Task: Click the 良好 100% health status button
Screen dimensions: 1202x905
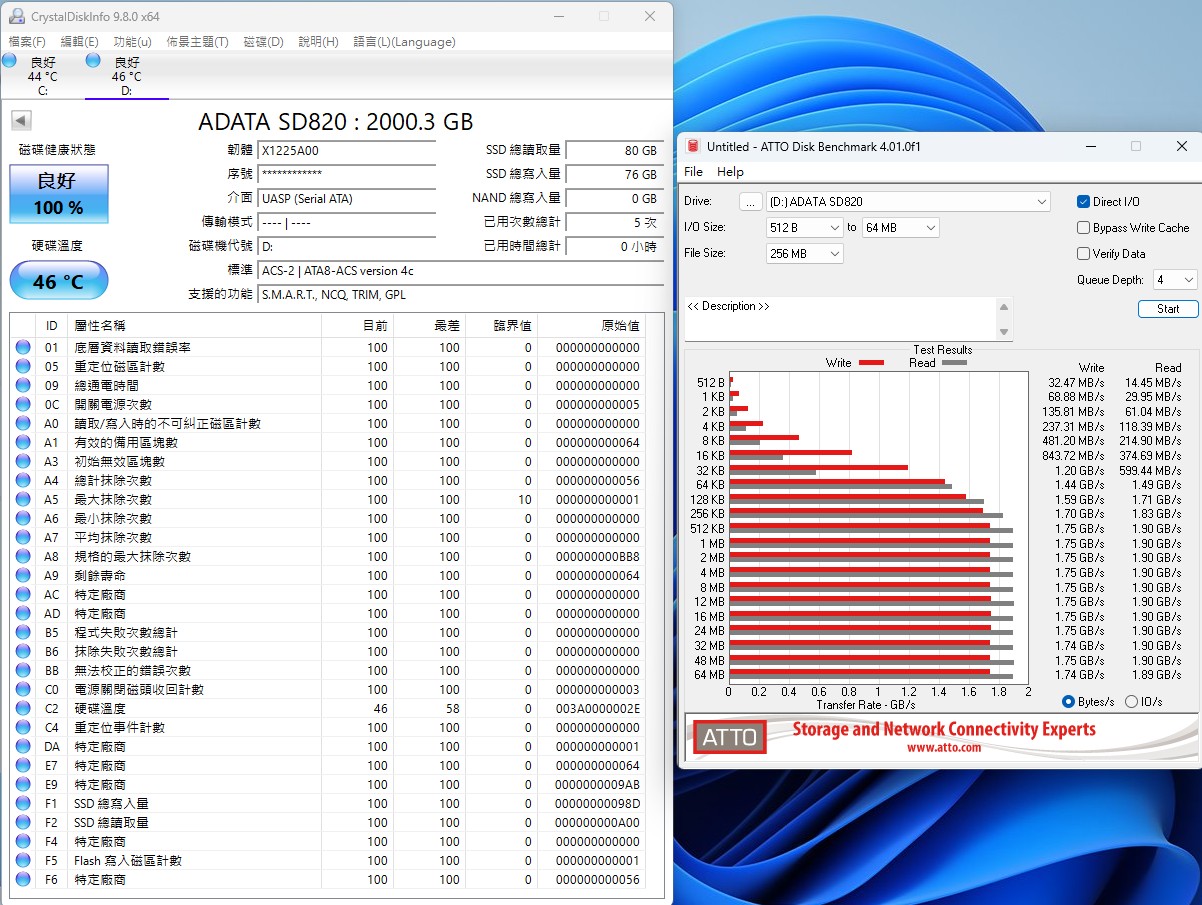Action: point(59,194)
